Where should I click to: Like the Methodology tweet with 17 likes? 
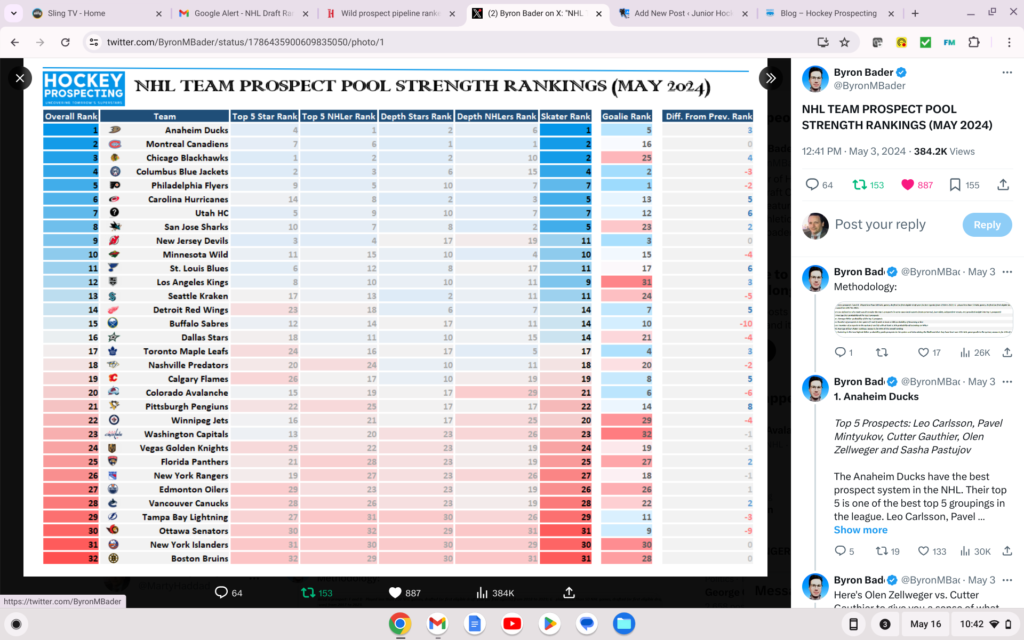[923, 353]
